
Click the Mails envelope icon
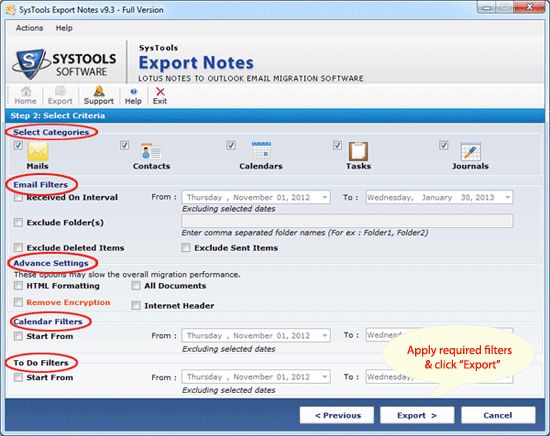[x=38, y=151]
